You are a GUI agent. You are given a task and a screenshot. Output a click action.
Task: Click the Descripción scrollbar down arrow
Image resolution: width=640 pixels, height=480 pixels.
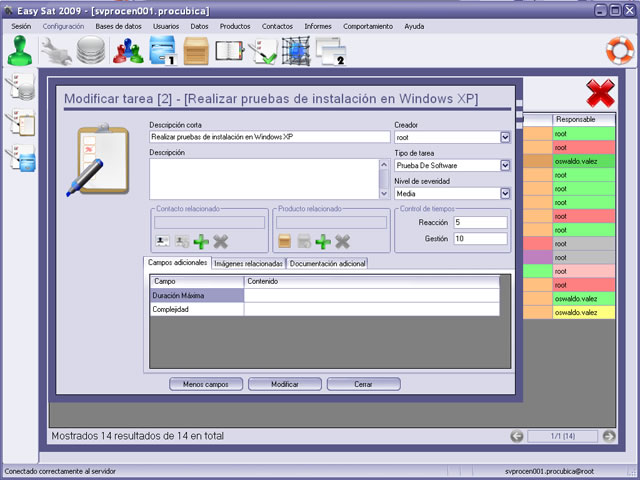point(384,193)
